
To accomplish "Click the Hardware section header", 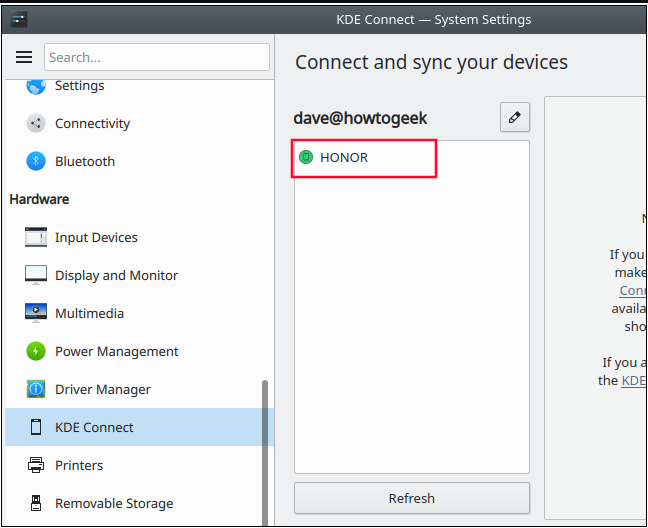I will point(39,199).
